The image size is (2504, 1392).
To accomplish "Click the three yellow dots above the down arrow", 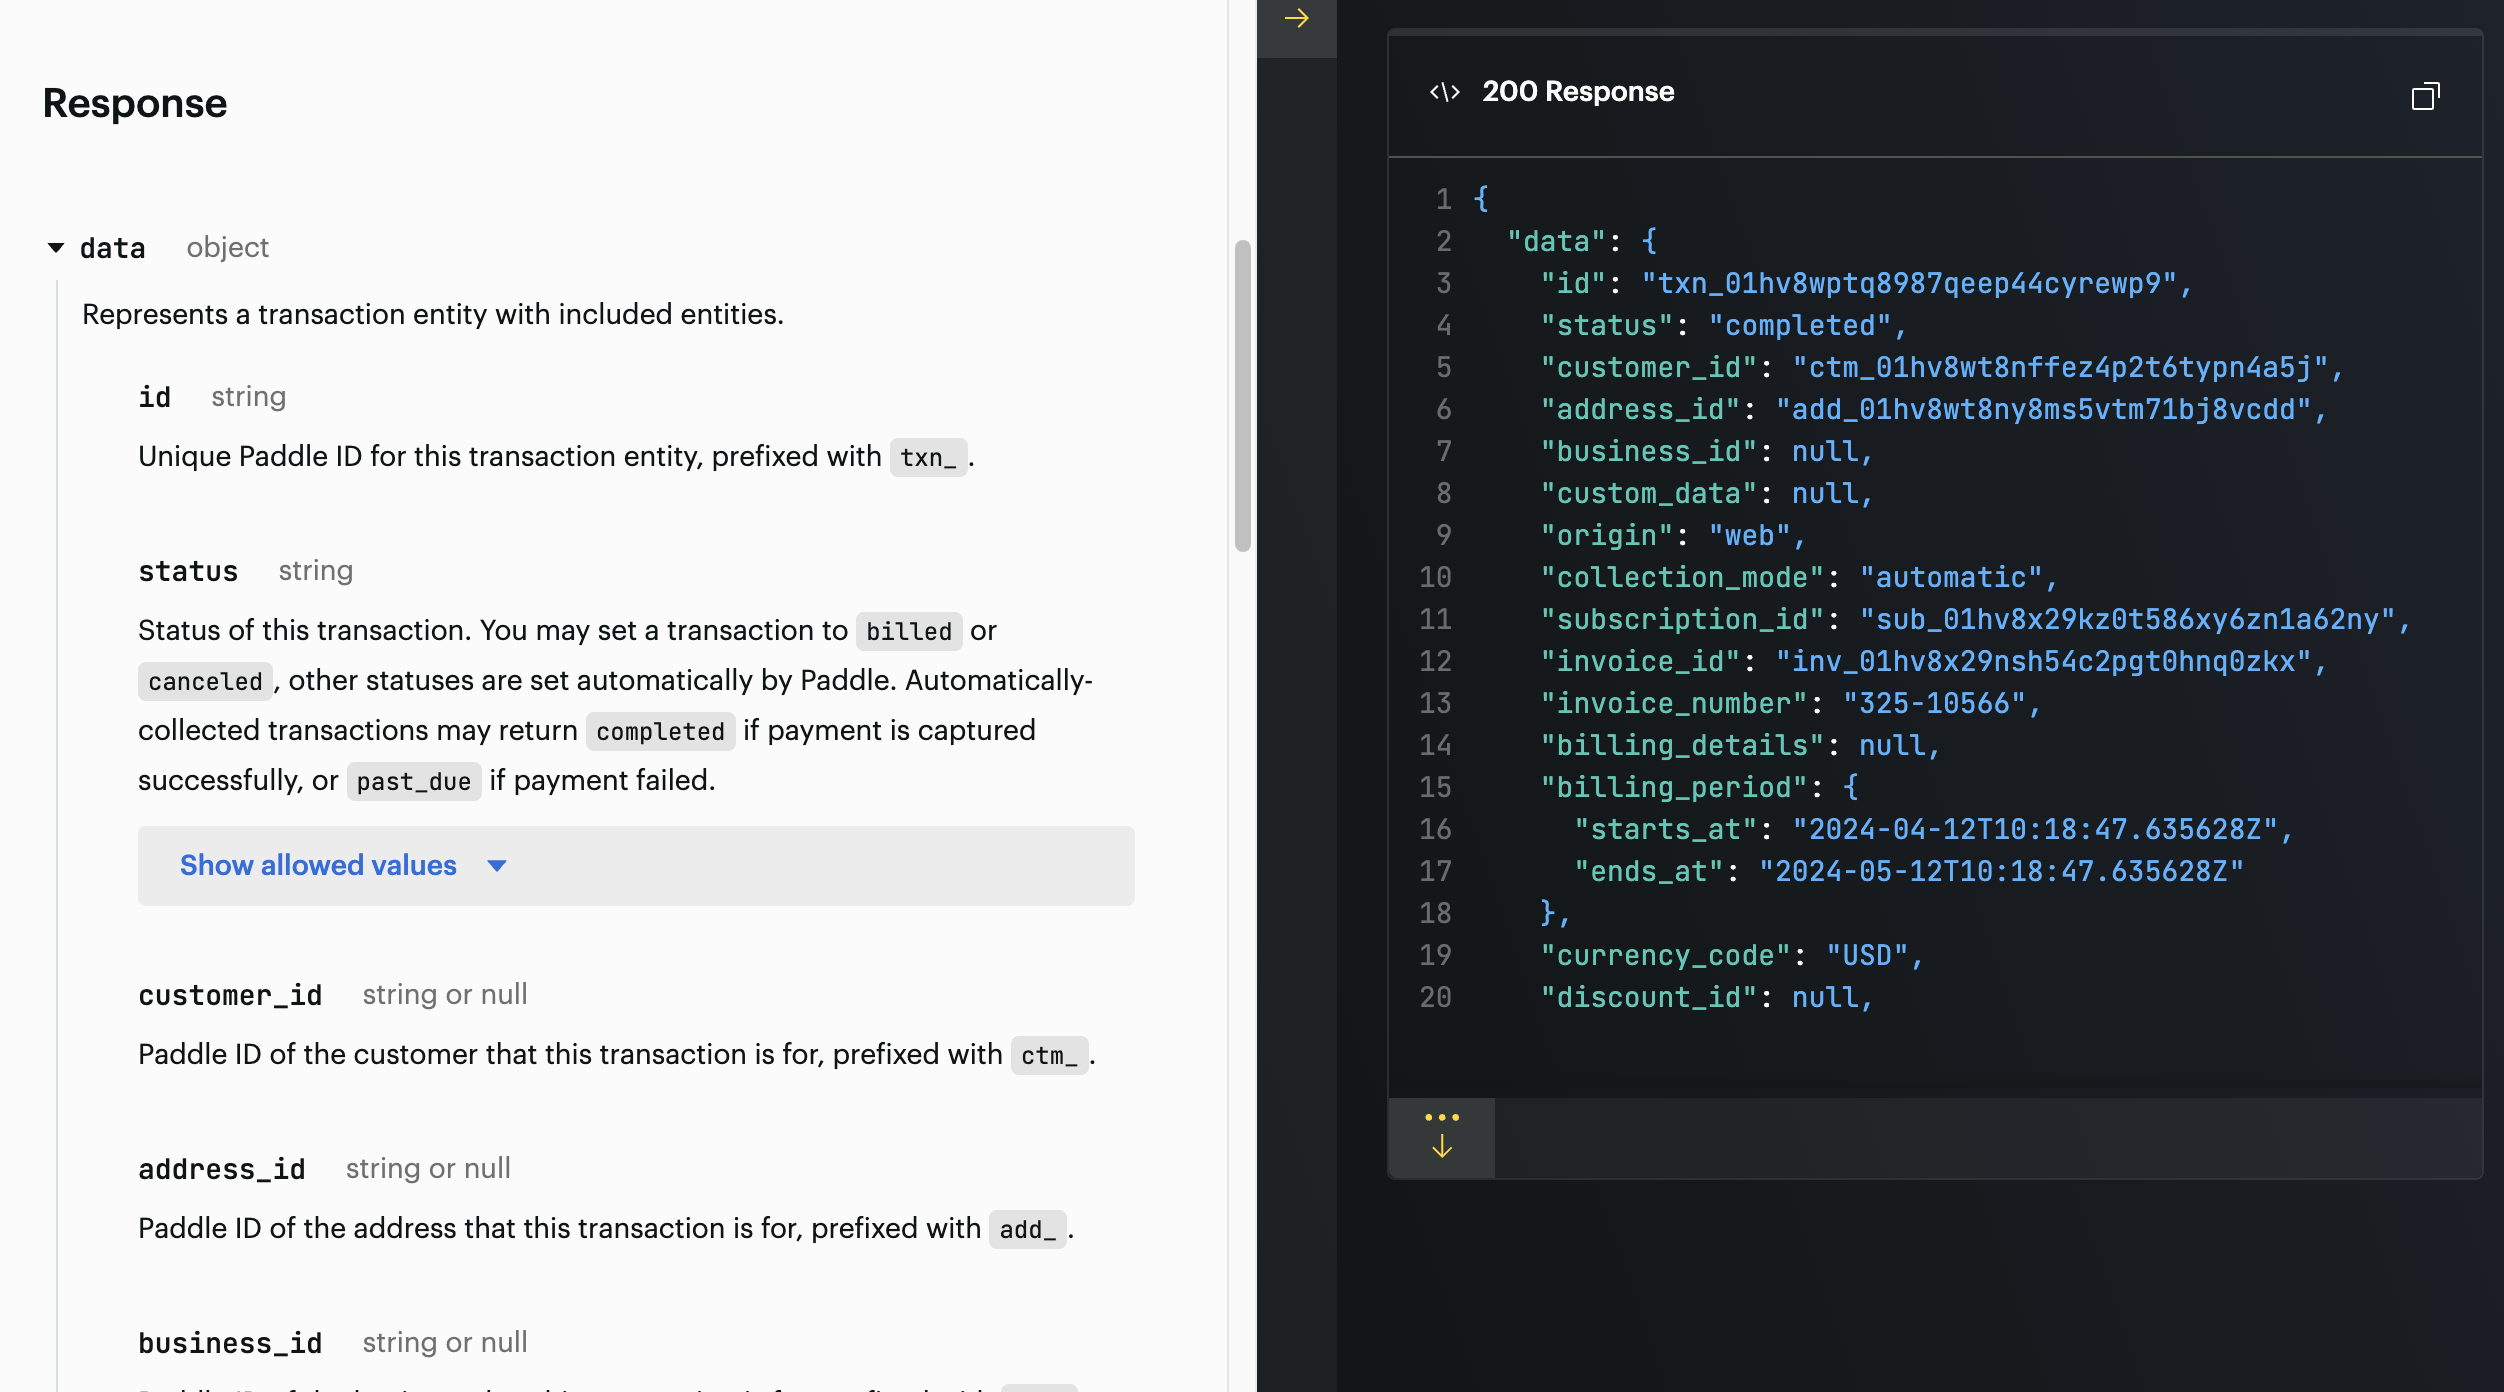I will pyautogui.click(x=1441, y=1117).
